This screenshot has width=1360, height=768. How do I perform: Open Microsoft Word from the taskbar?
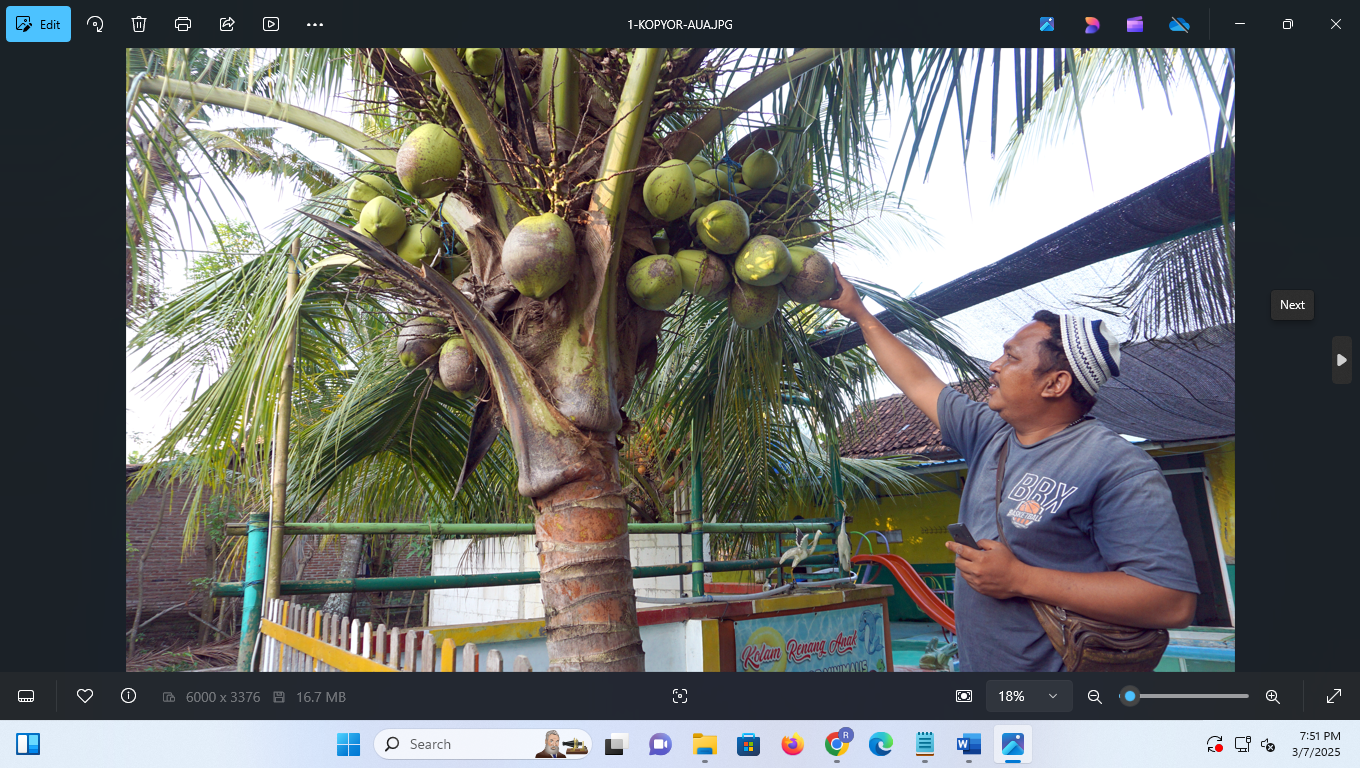point(969,744)
